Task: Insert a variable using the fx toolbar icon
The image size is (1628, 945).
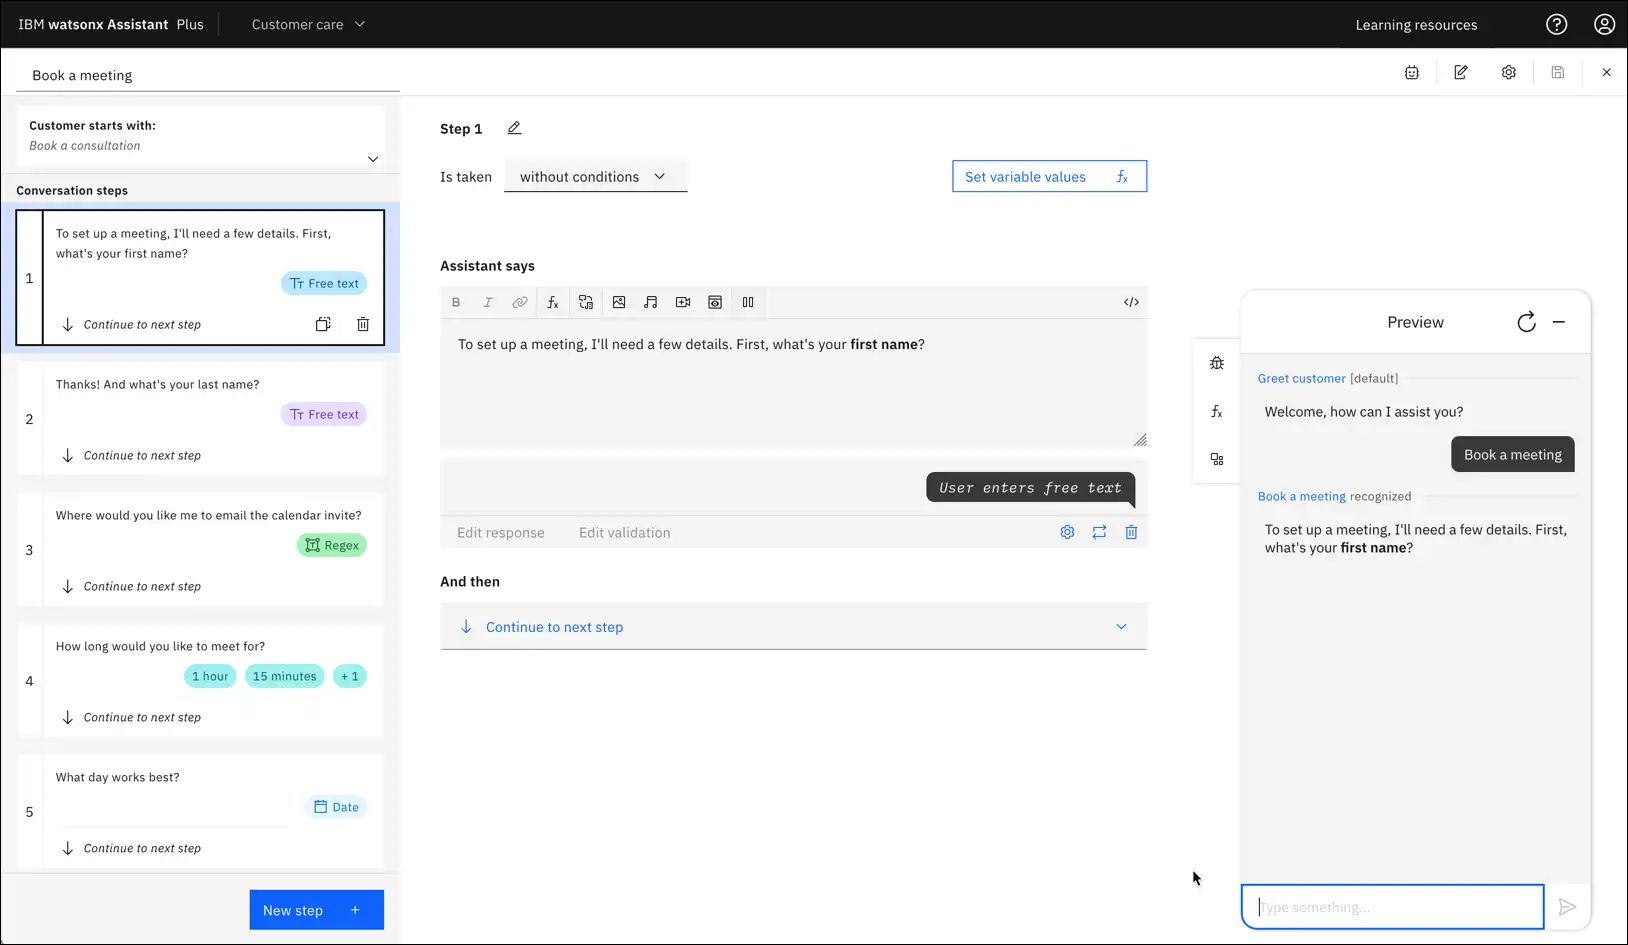Action: tap(553, 302)
